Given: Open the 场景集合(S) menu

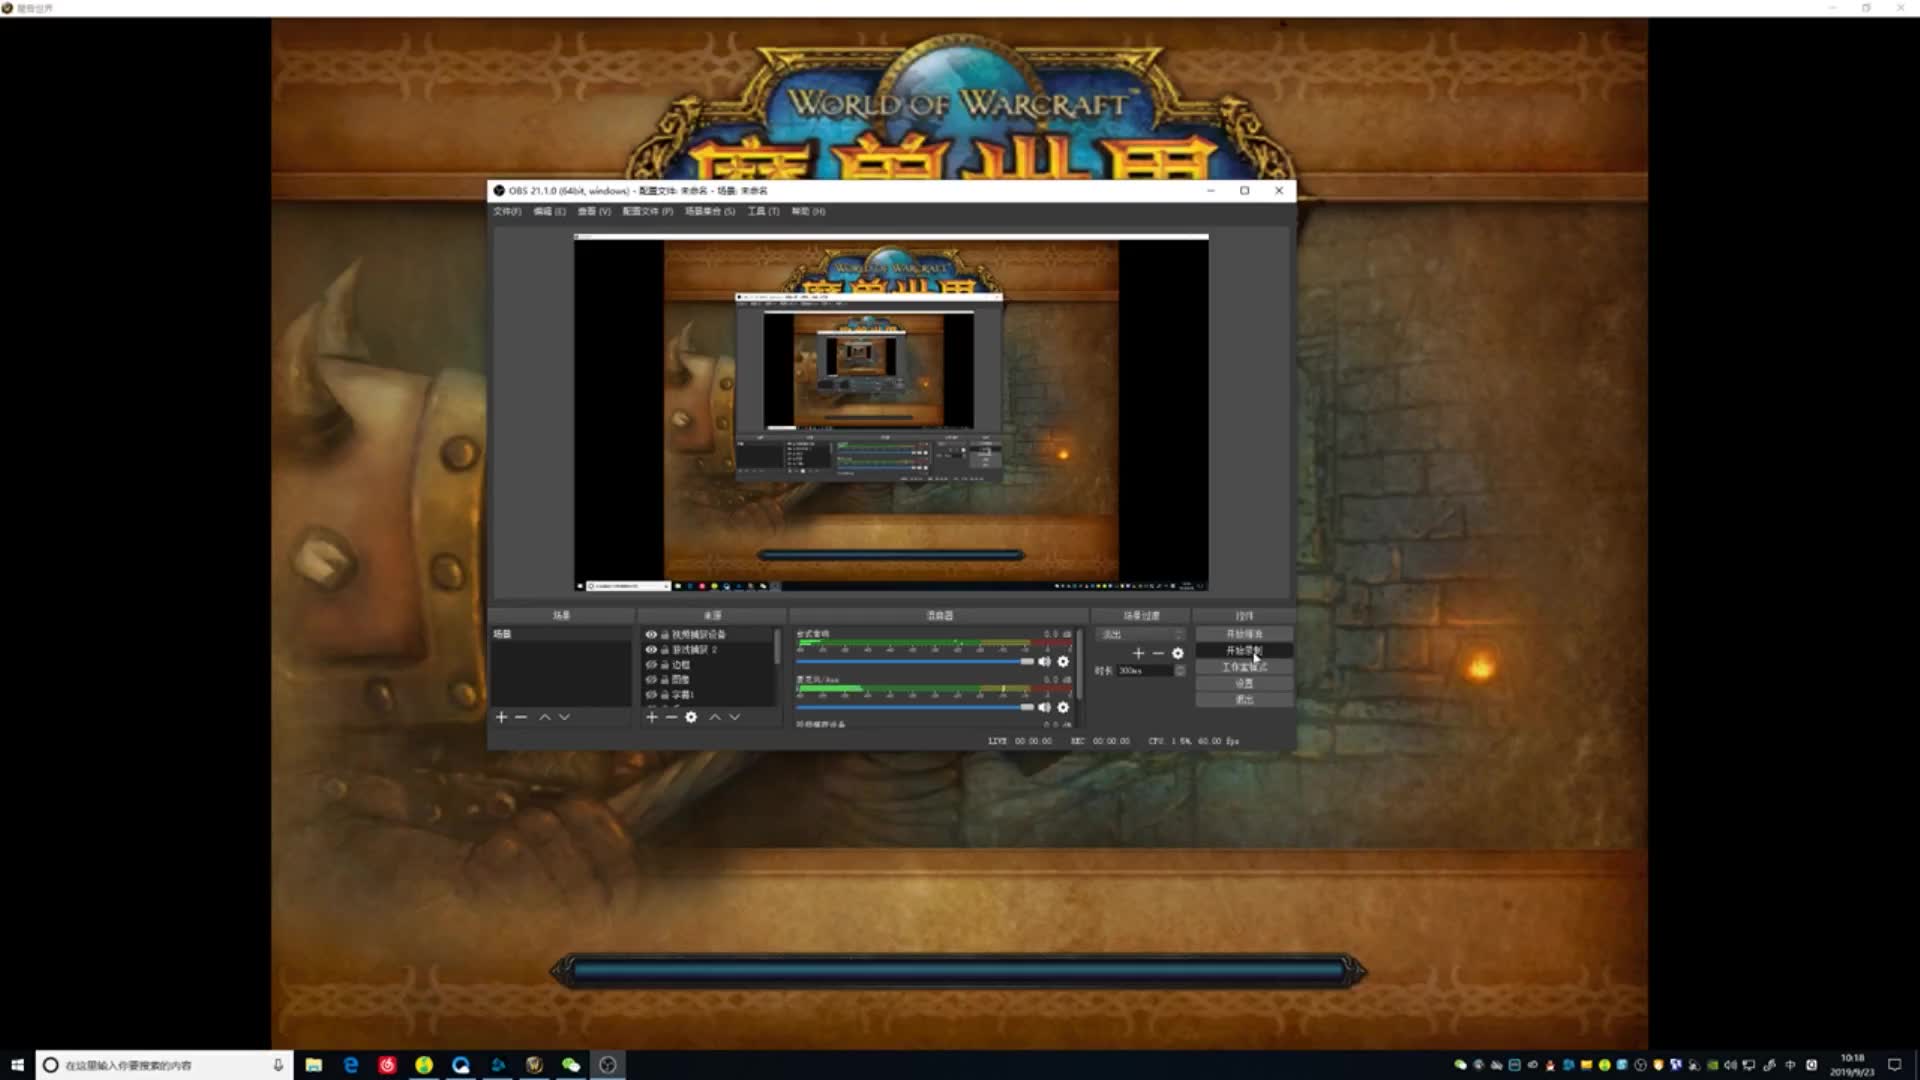Looking at the screenshot, I should click(710, 211).
